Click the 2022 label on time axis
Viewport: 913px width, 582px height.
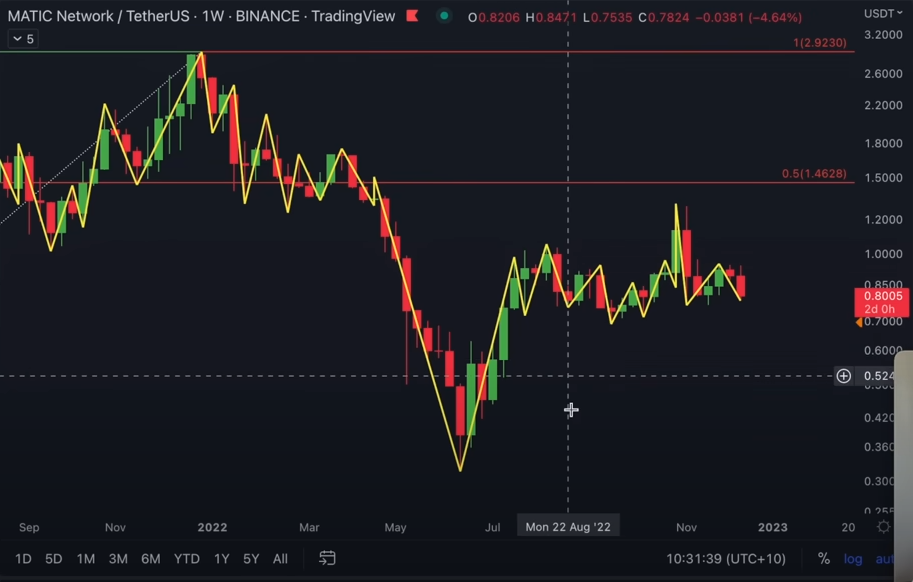coord(212,527)
